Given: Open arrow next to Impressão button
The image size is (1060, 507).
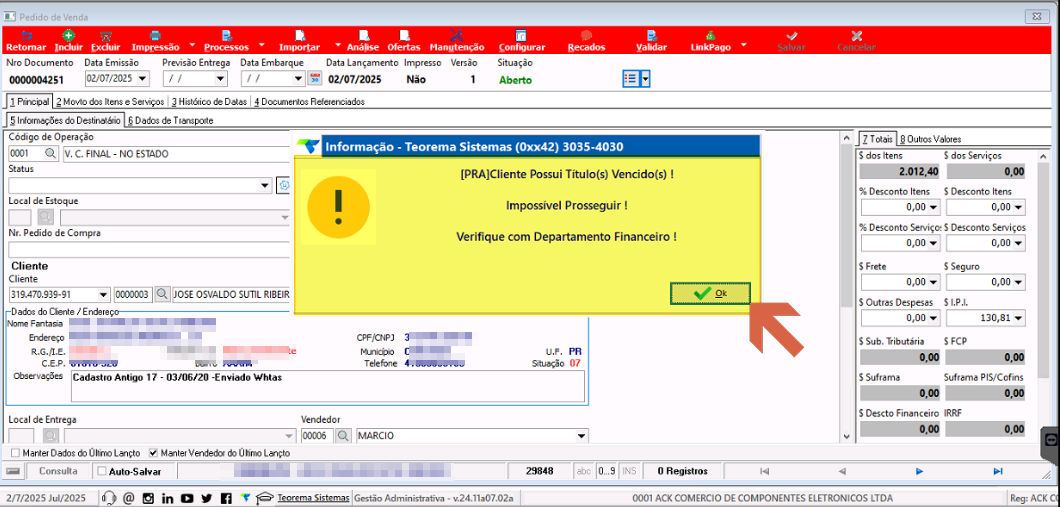Looking at the screenshot, I should tap(191, 45).
